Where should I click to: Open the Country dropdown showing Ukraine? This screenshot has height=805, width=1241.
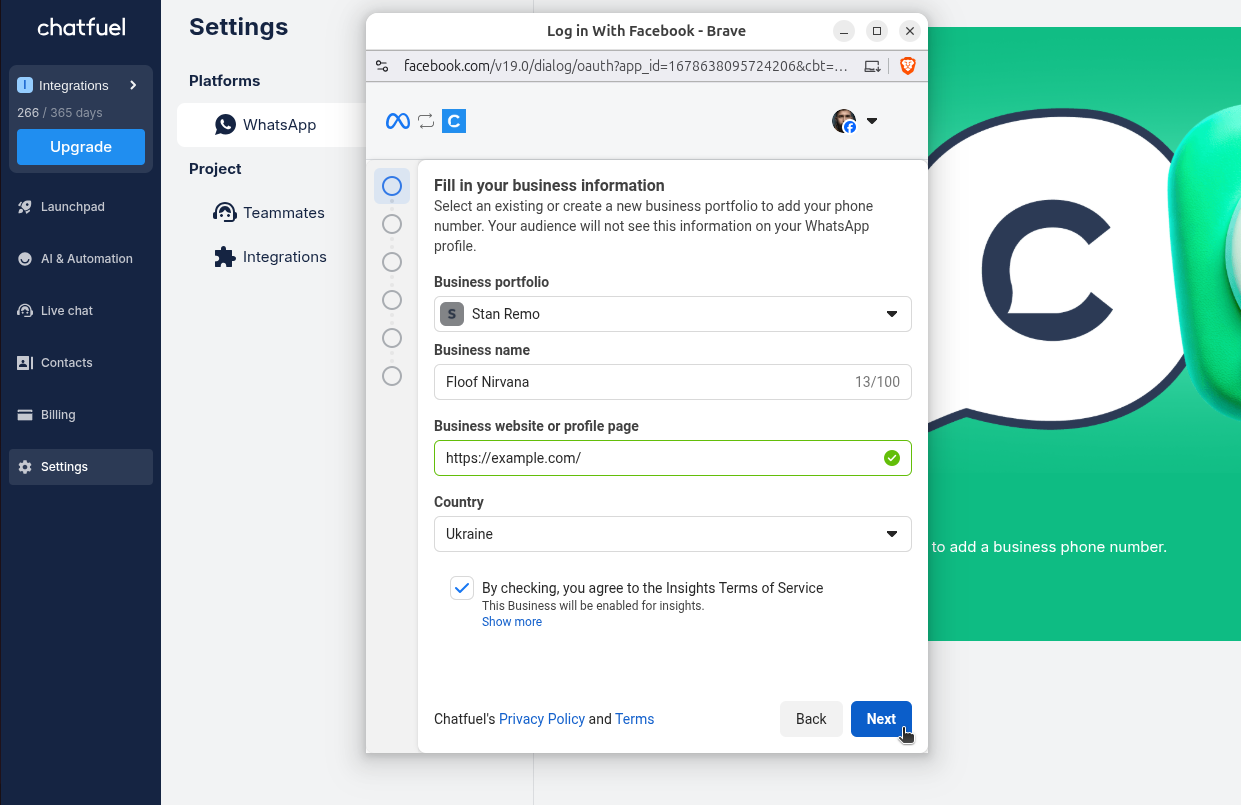673,534
